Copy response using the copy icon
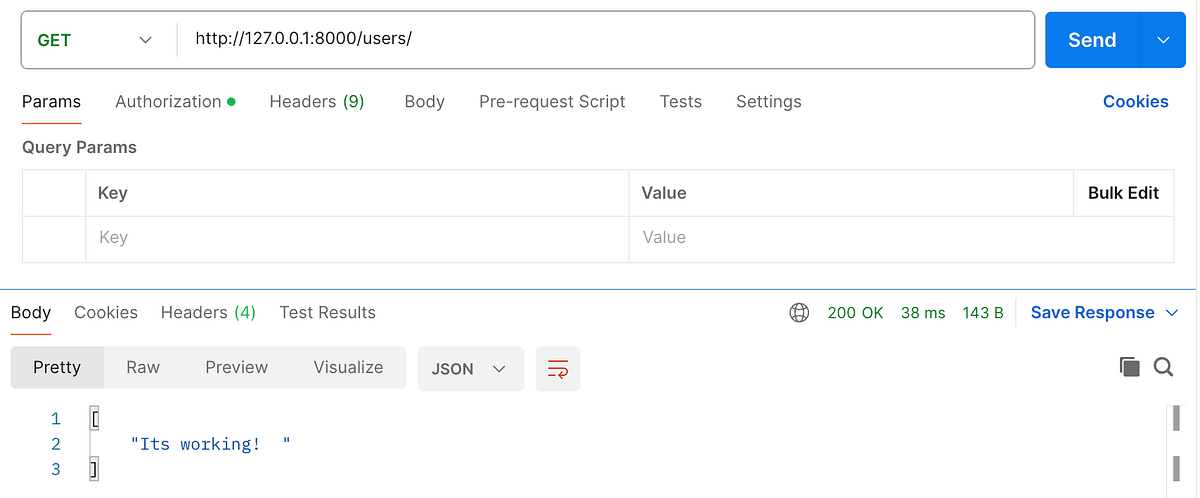Image resolution: width=1200 pixels, height=498 pixels. pos(1130,367)
